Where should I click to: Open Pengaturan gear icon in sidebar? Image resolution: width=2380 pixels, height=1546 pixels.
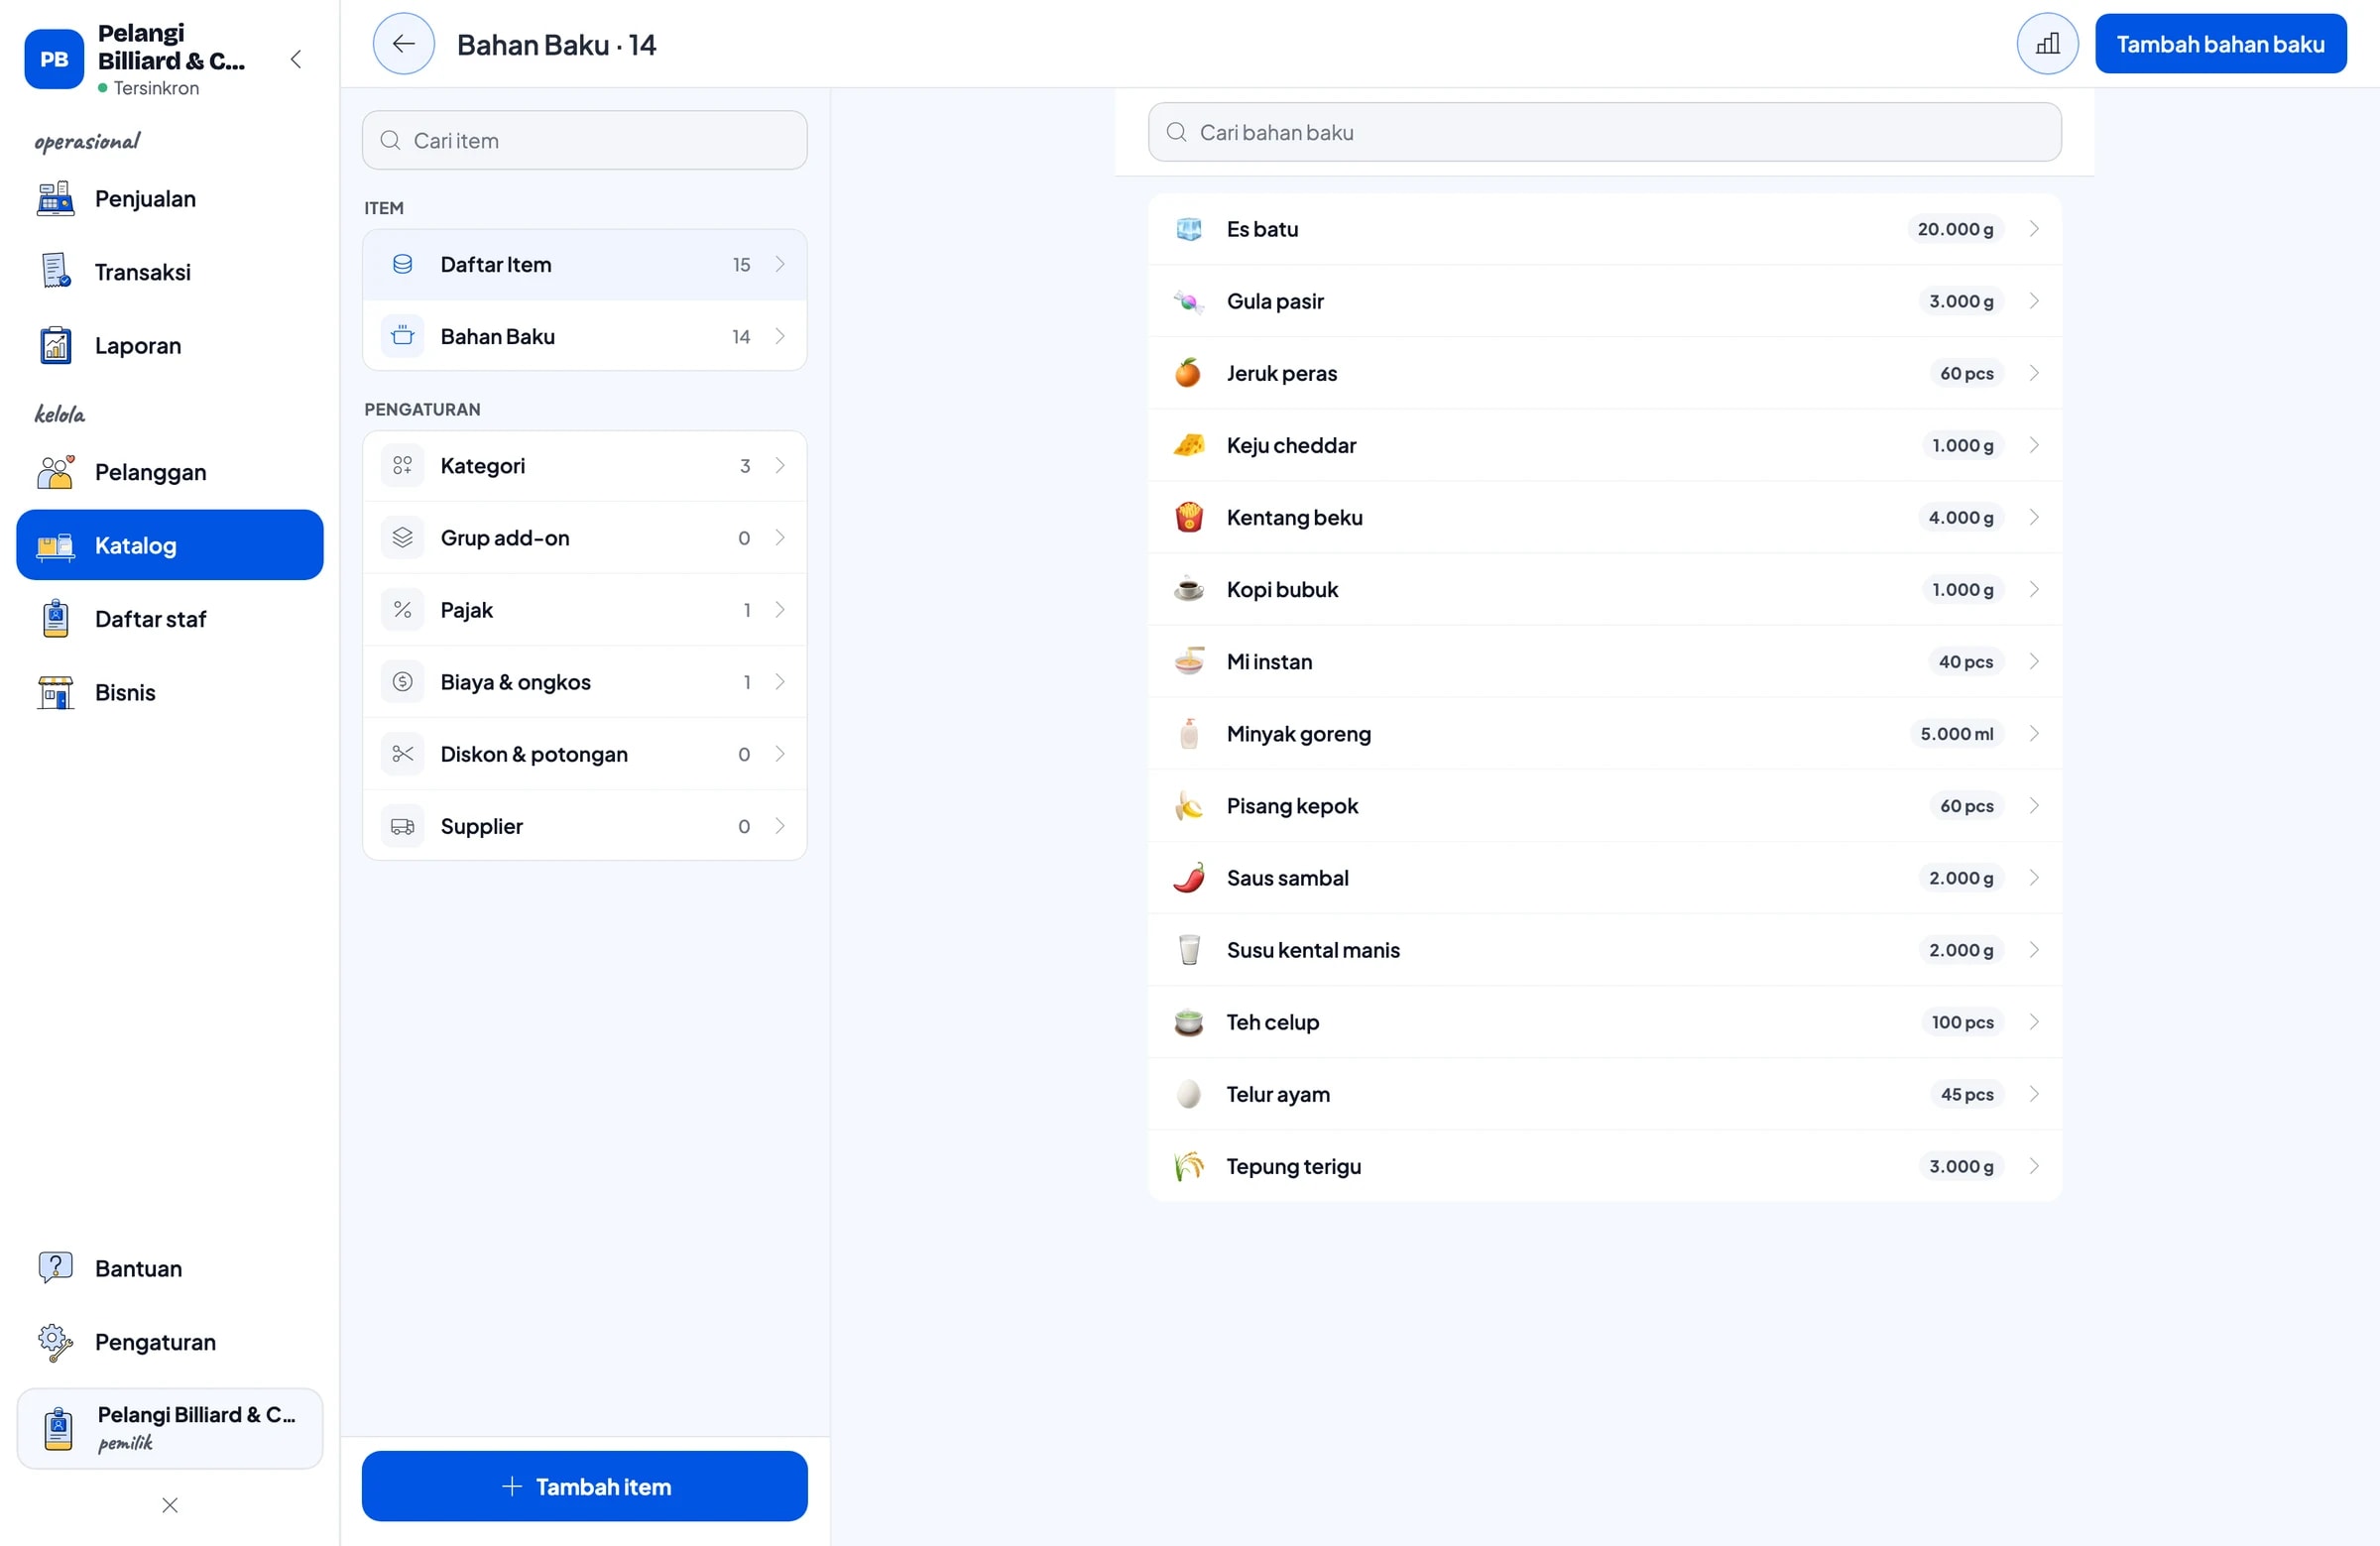coord(55,1342)
